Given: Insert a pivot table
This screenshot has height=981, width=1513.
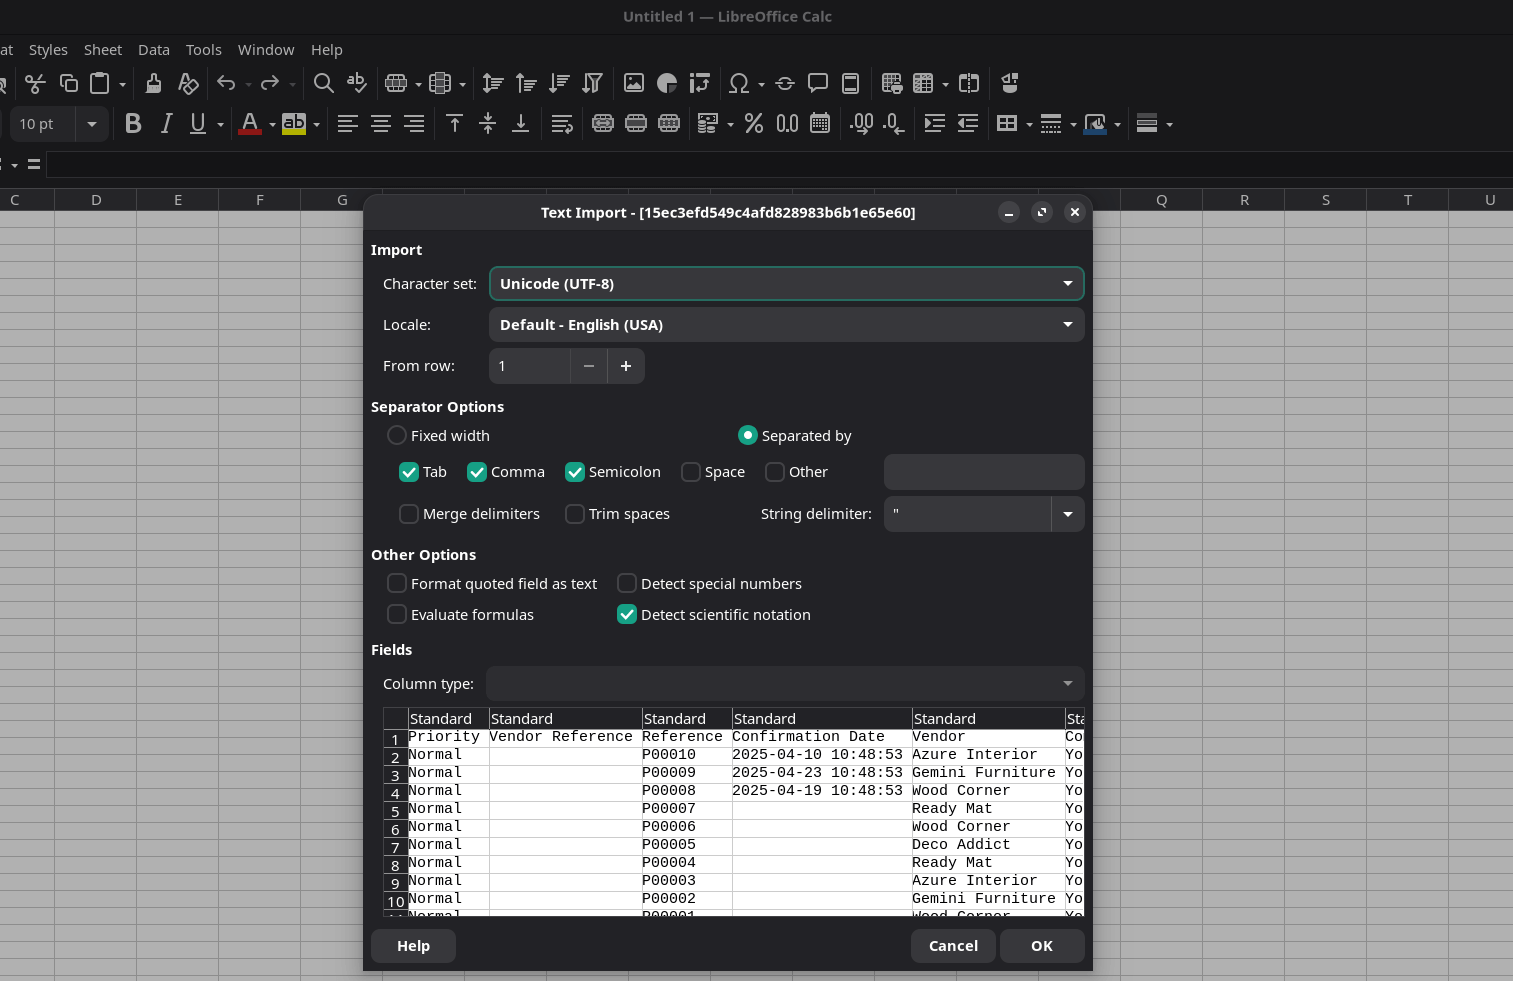Looking at the screenshot, I should pos(699,83).
